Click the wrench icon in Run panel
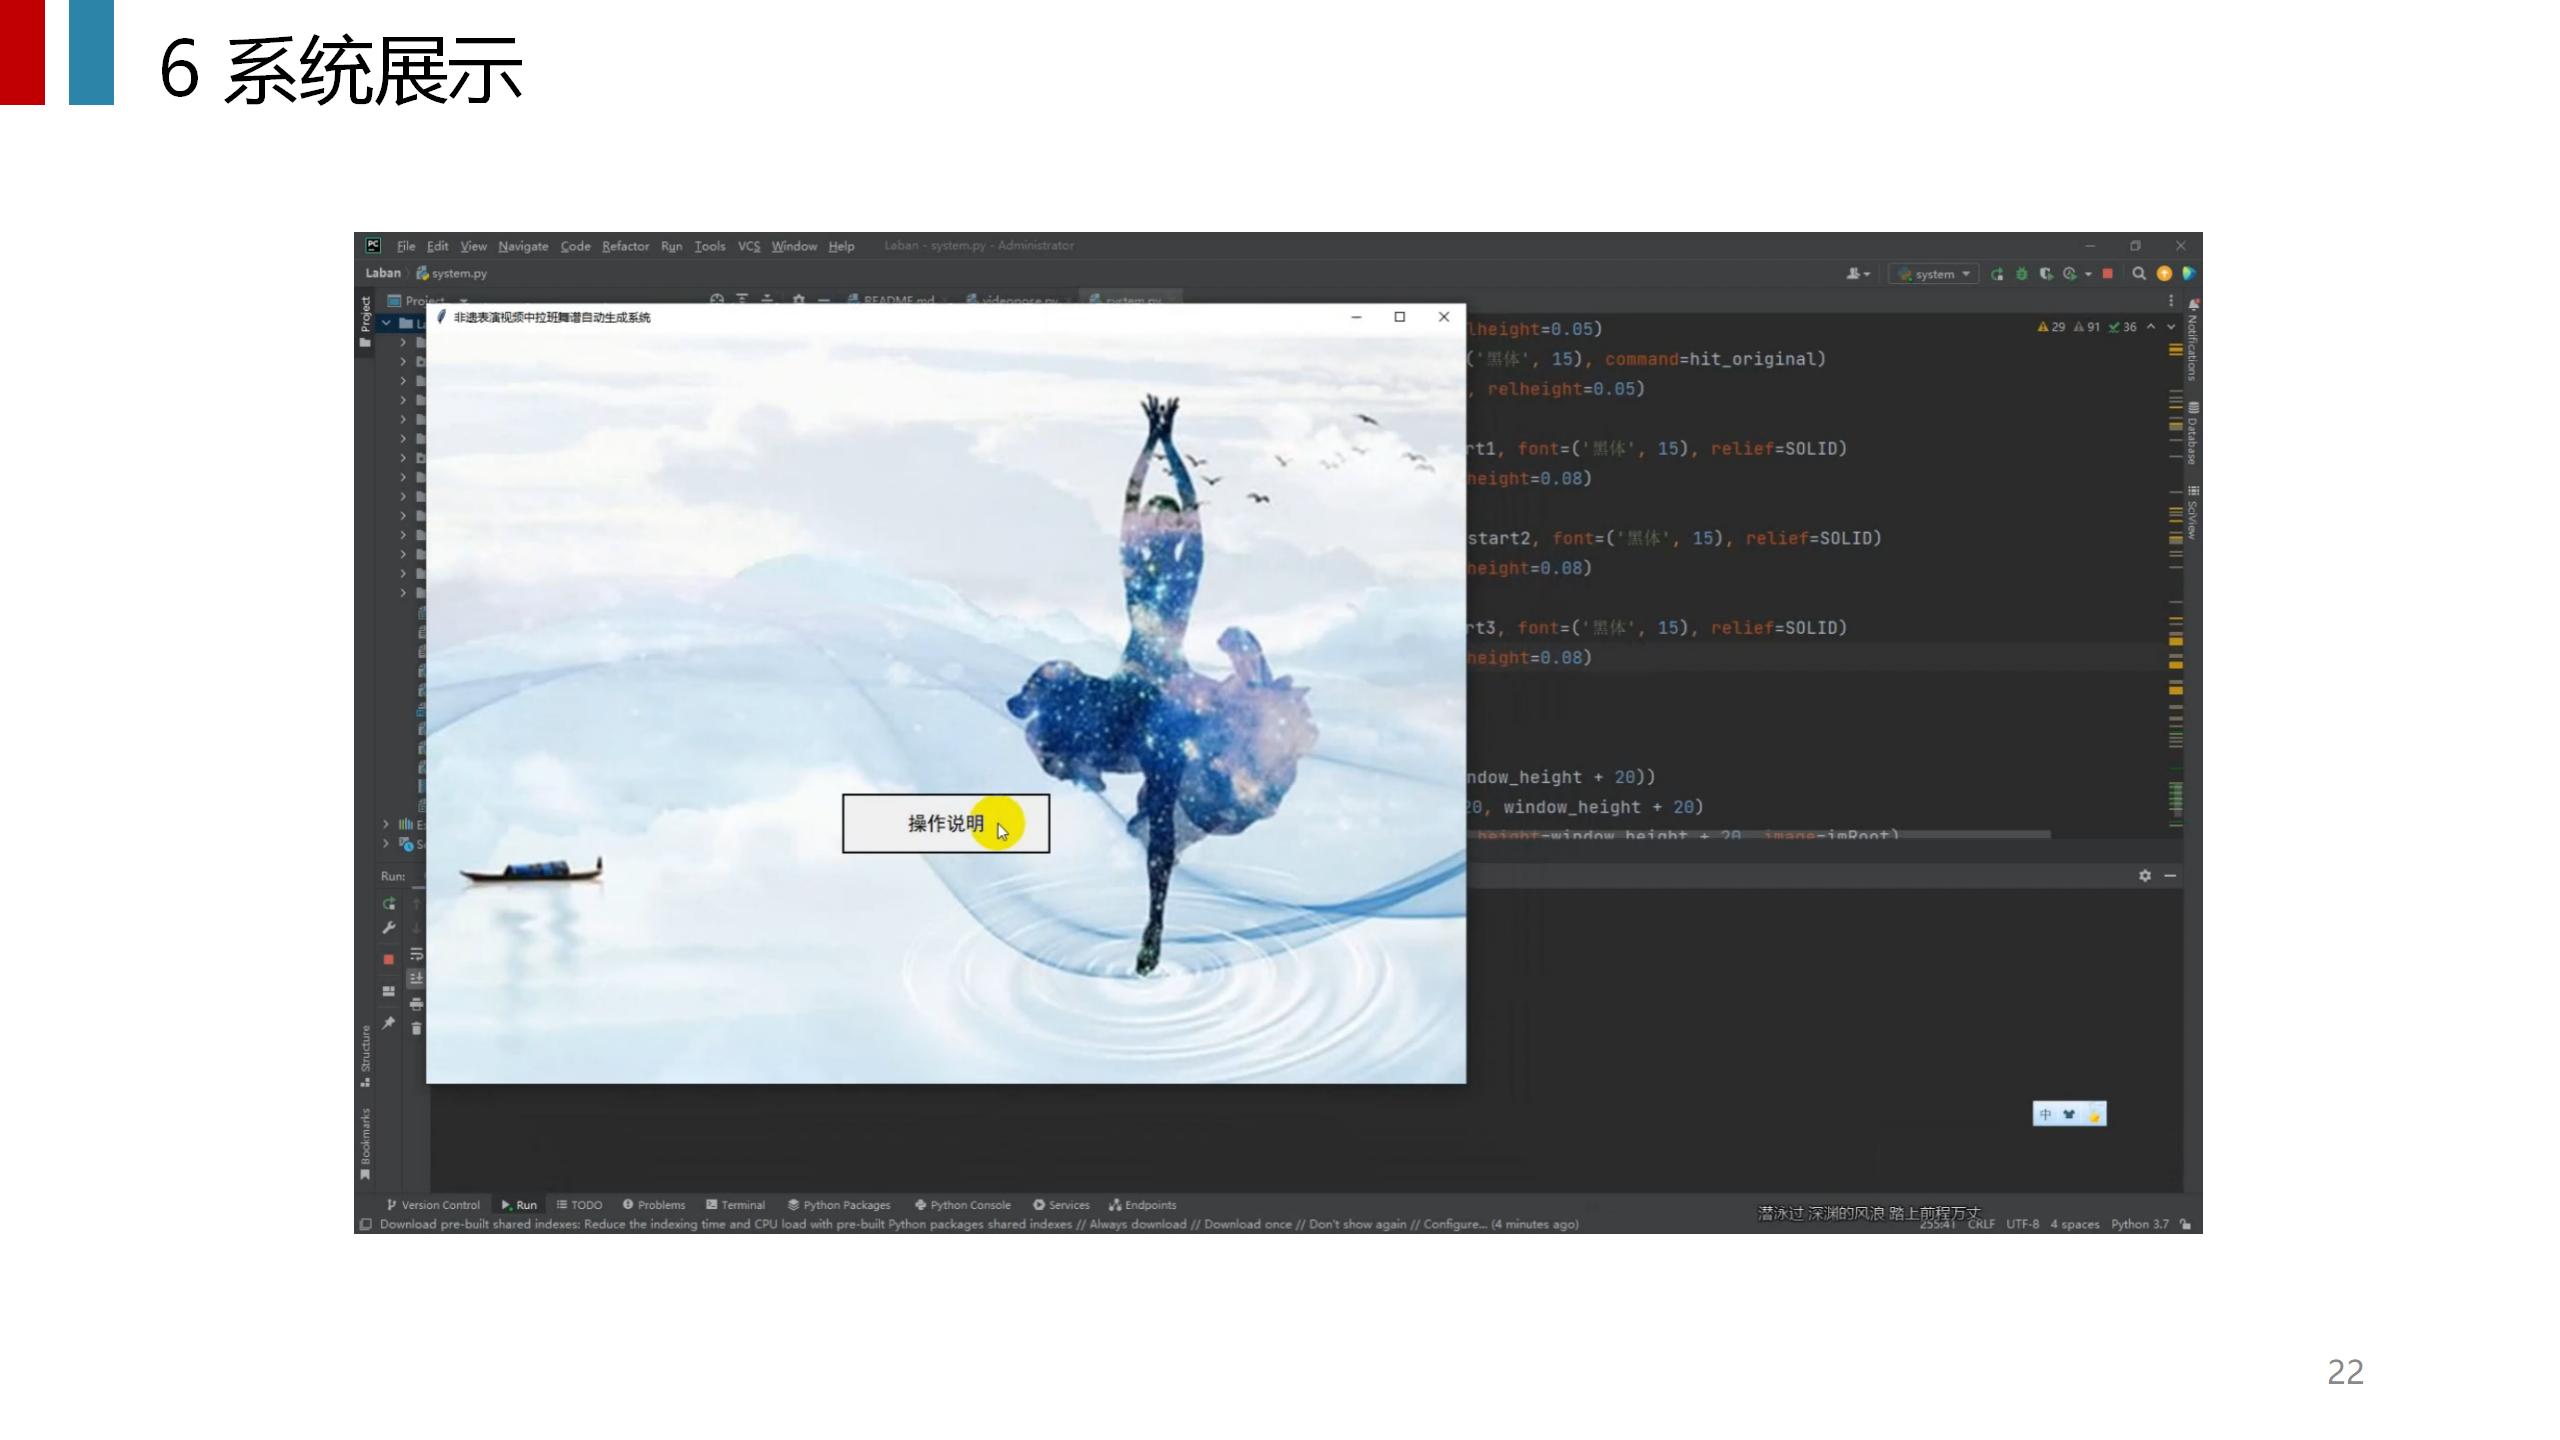 [x=389, y=928]
